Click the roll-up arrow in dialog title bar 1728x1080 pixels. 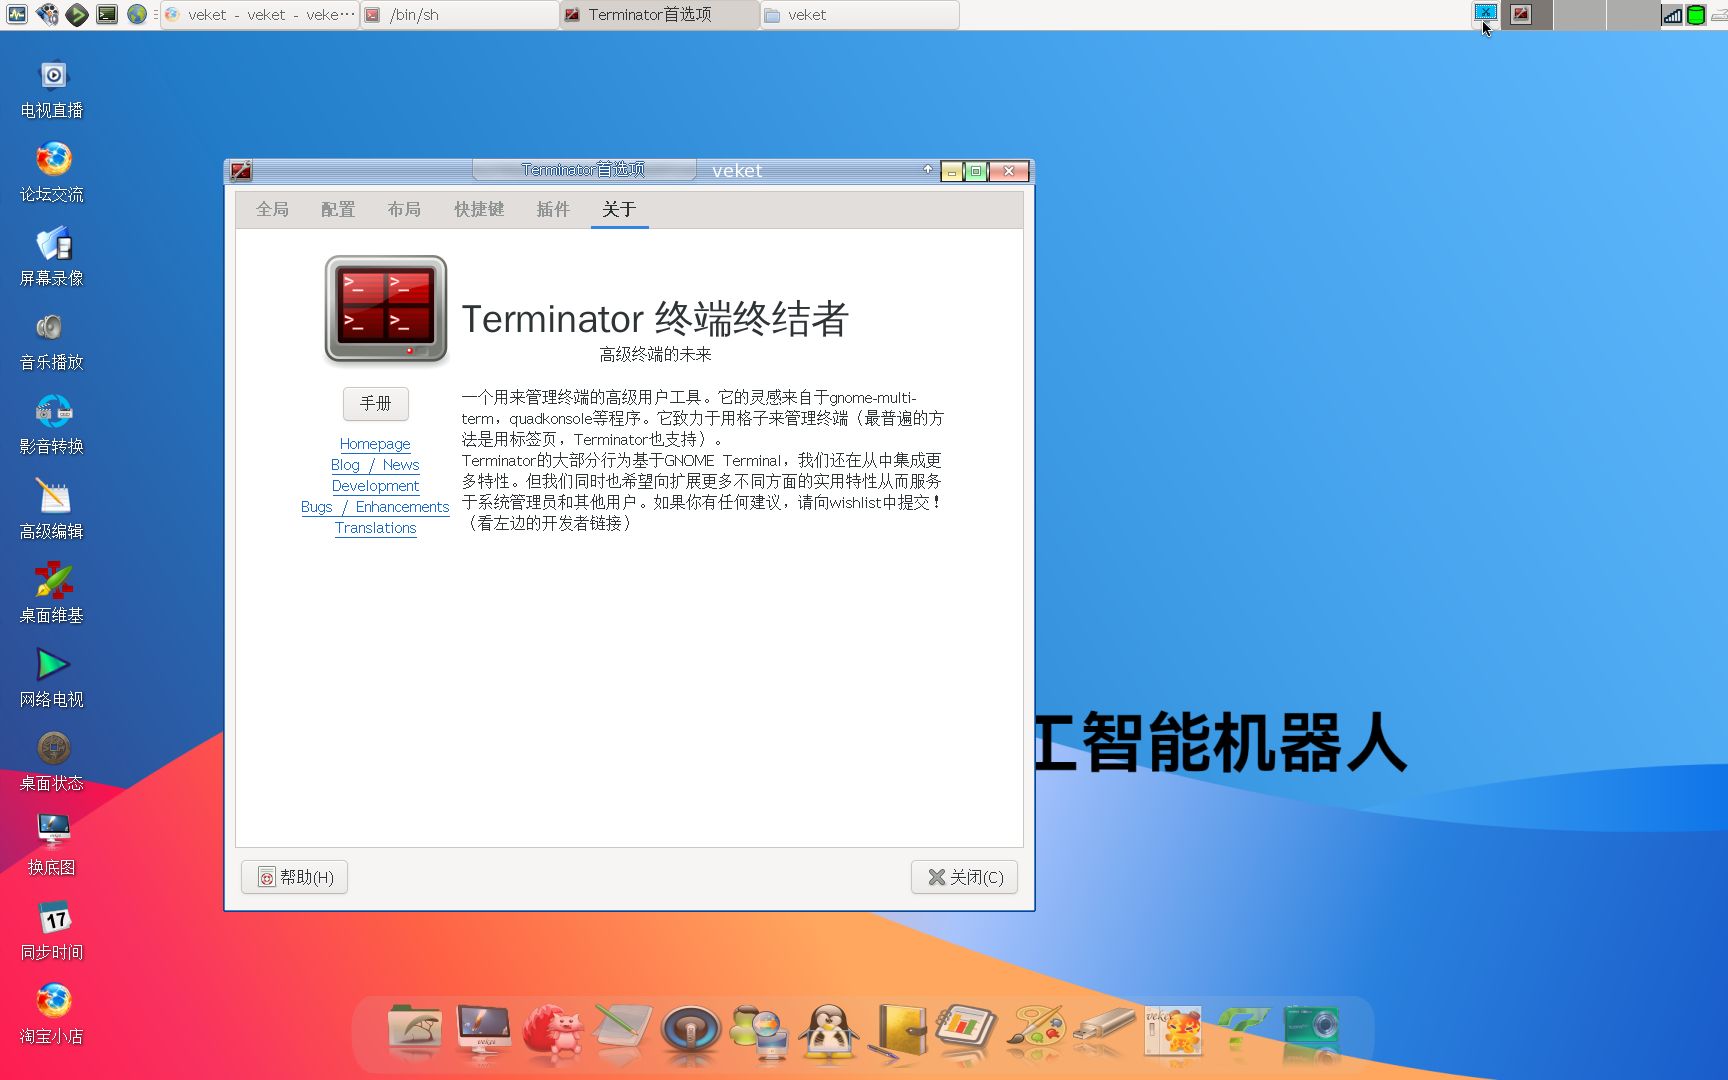[x=928, y=170]
